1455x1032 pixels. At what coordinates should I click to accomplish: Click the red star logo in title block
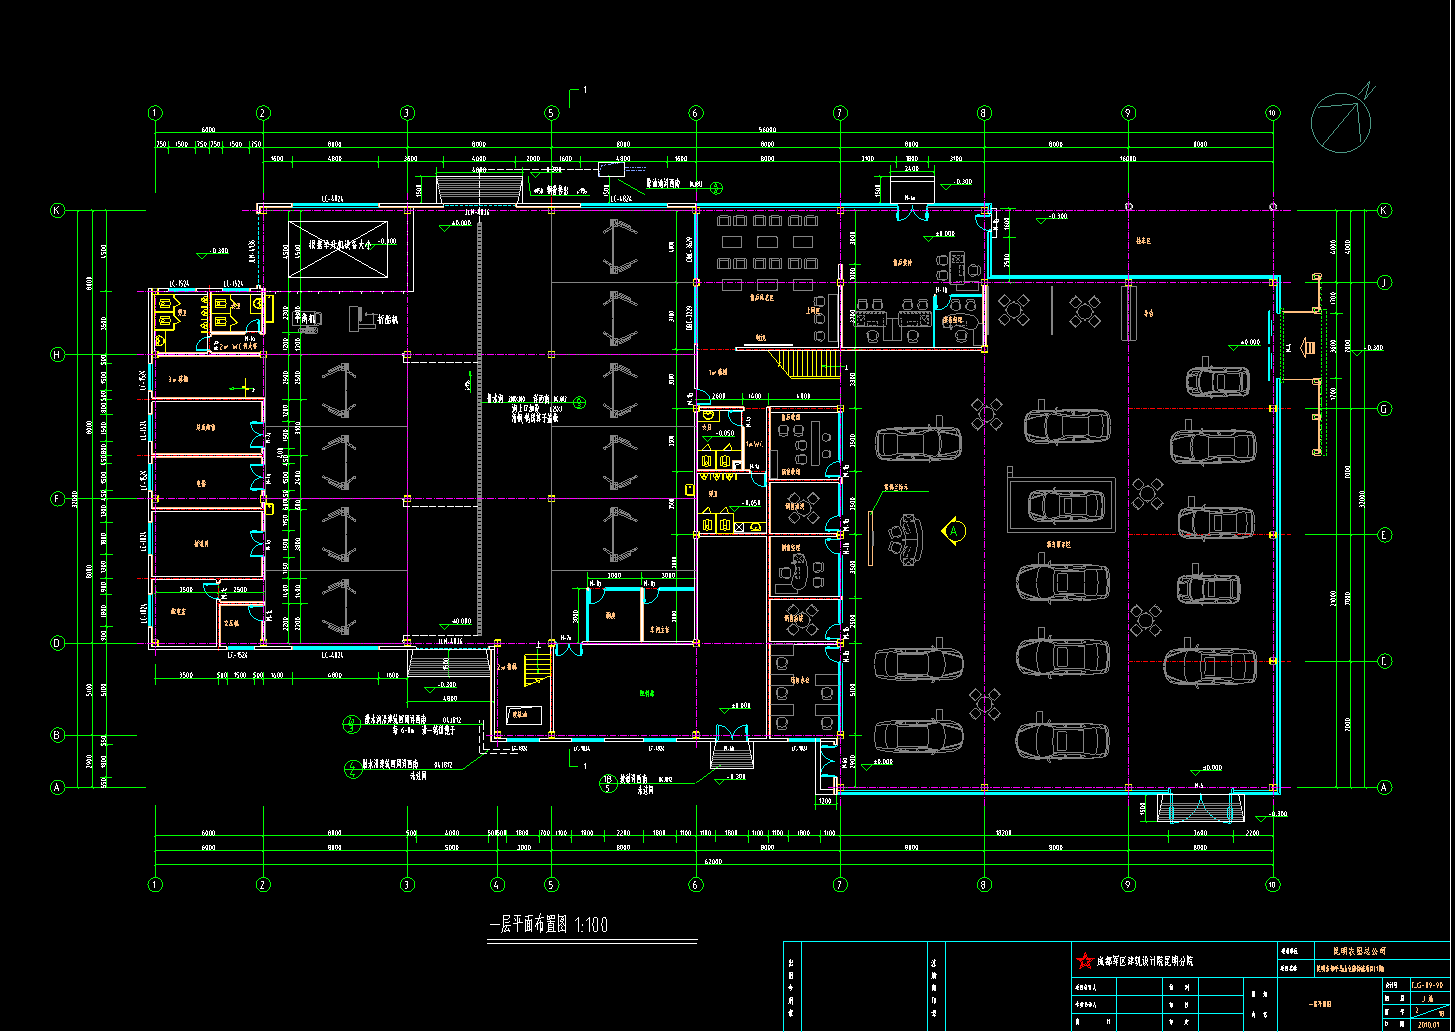click(1084, 961)
